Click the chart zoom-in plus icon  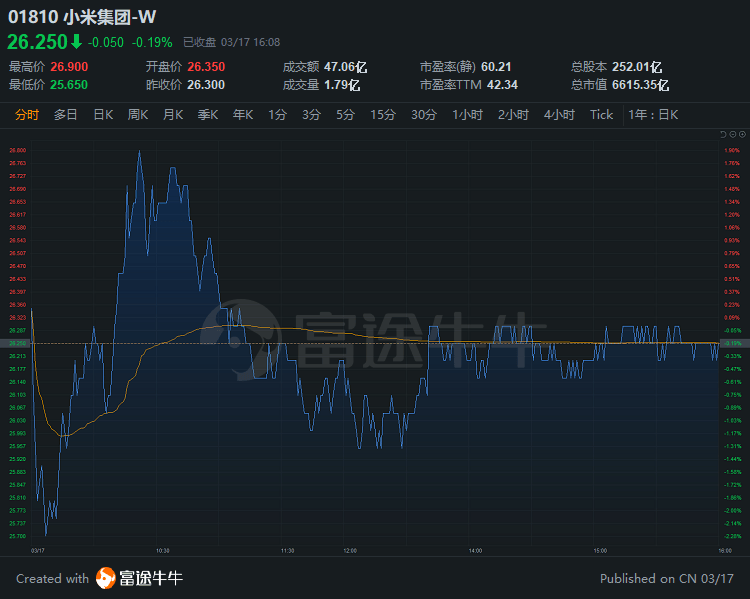coord(742,134)
